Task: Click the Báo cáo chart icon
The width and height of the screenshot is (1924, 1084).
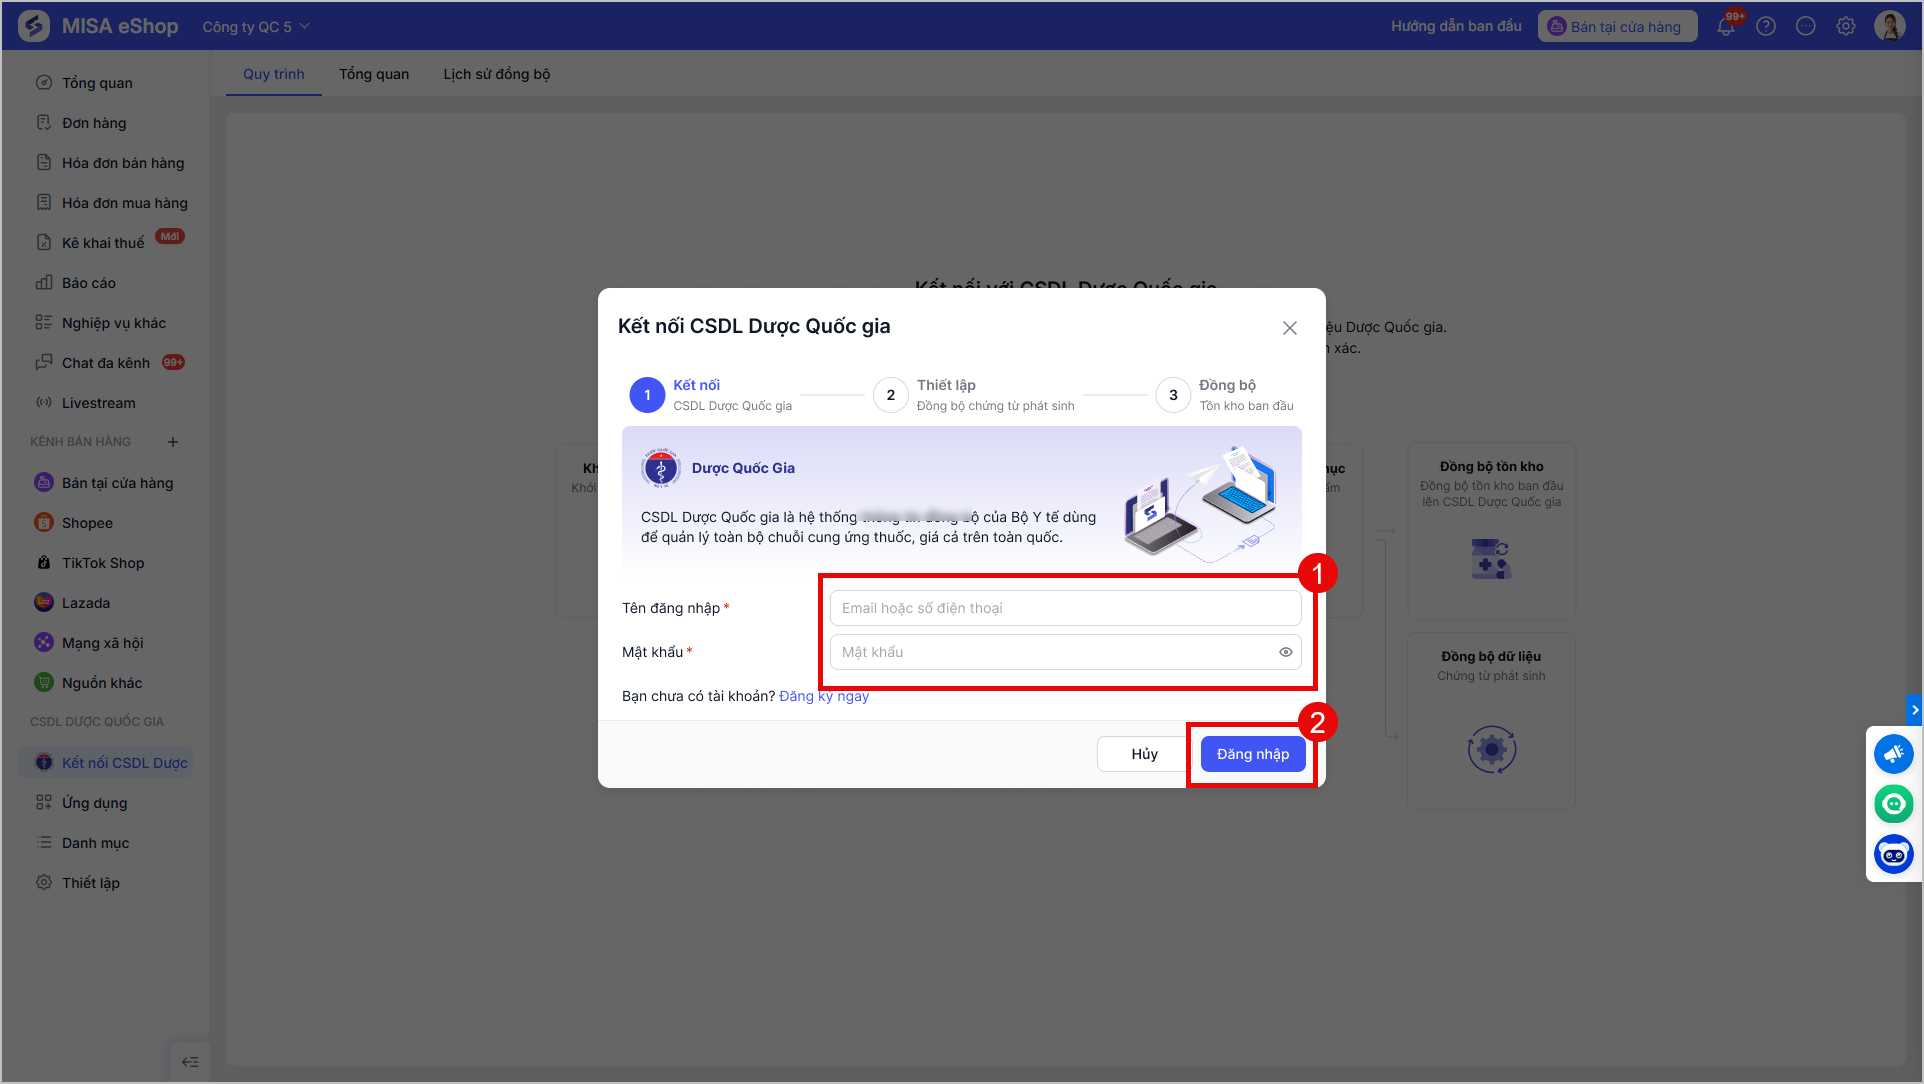Action: click(44, 283)
